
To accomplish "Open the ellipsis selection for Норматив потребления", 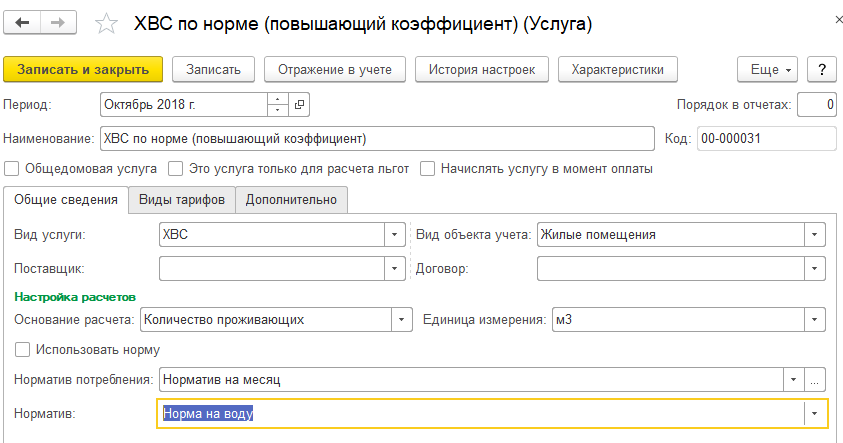I will (817, 380).
